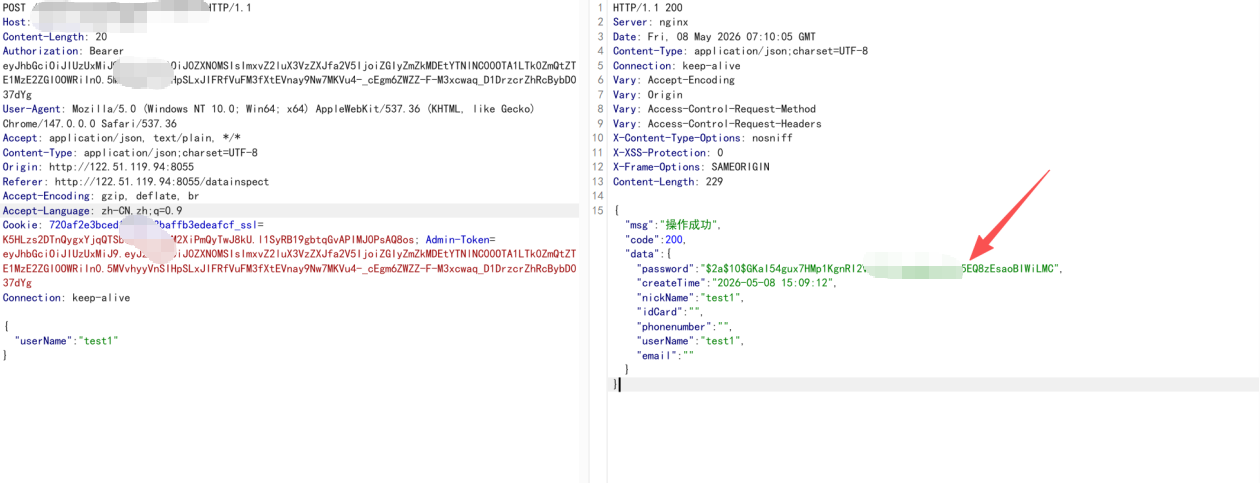Click the "code":200 response line
The image size is (1260, 483).
point(656,240)
